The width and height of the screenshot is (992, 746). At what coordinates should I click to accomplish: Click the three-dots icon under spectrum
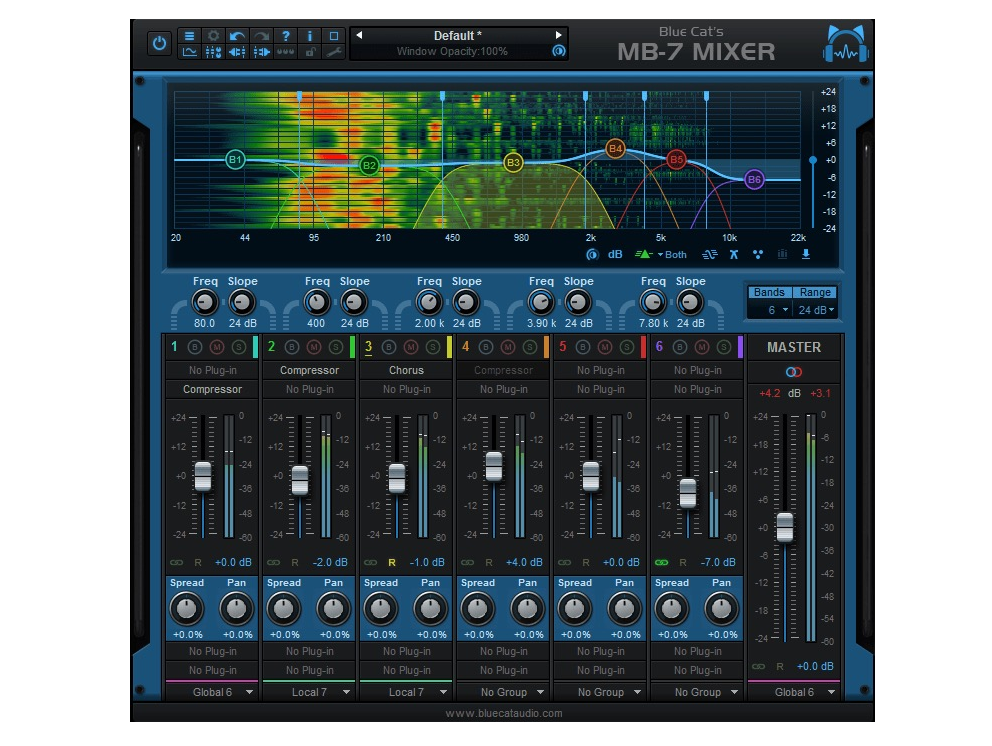(x=758, y=254)
